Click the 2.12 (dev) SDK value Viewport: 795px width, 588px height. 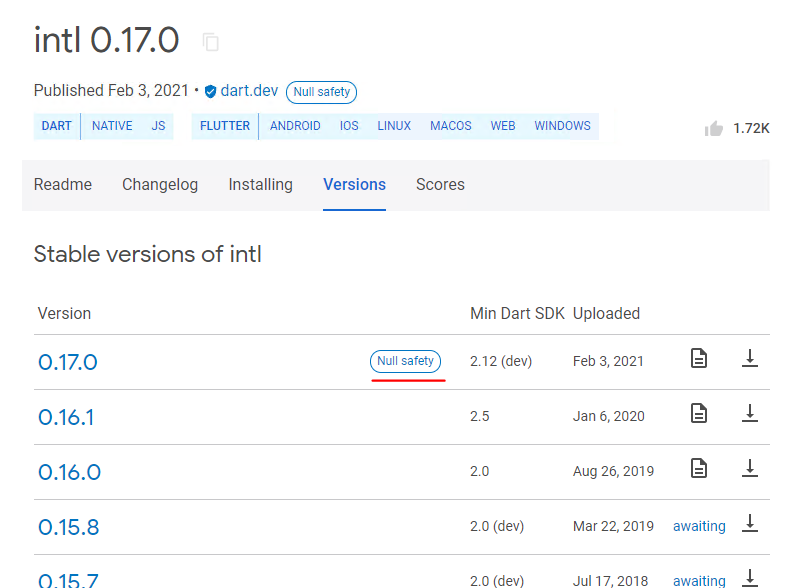click(x=501, y=361)
